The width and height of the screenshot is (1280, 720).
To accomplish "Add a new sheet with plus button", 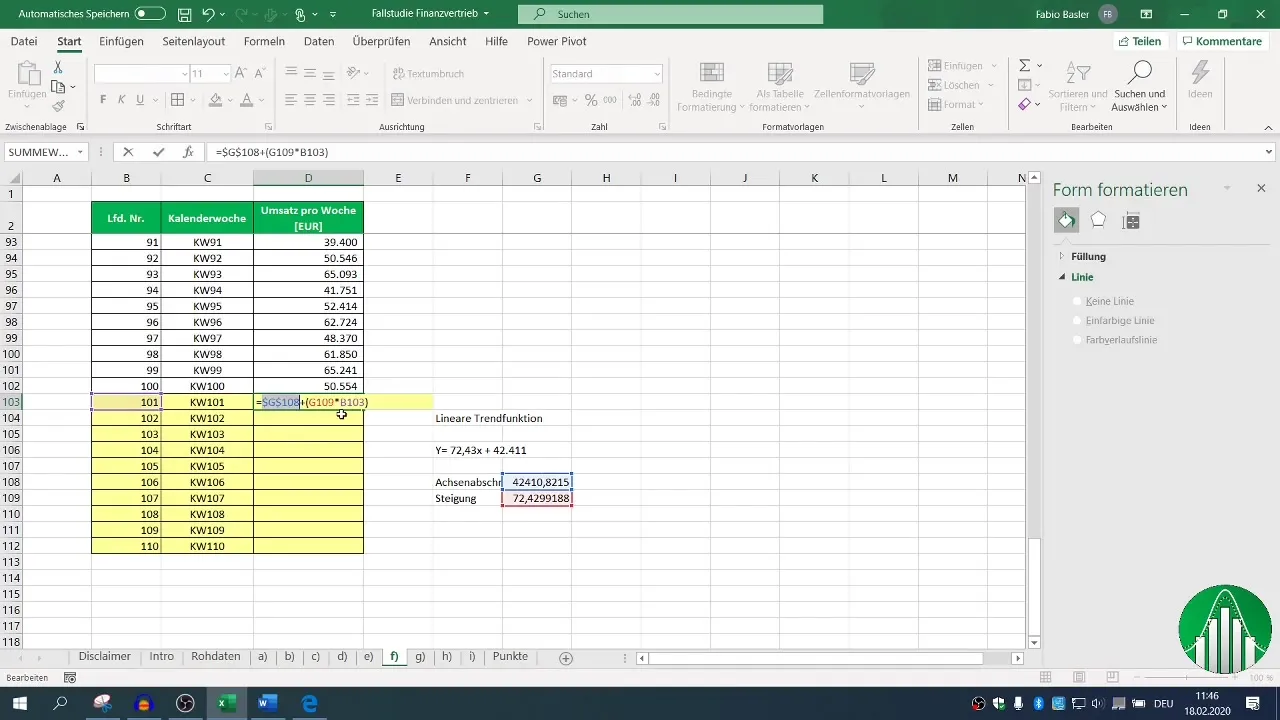I will [566, 658].
